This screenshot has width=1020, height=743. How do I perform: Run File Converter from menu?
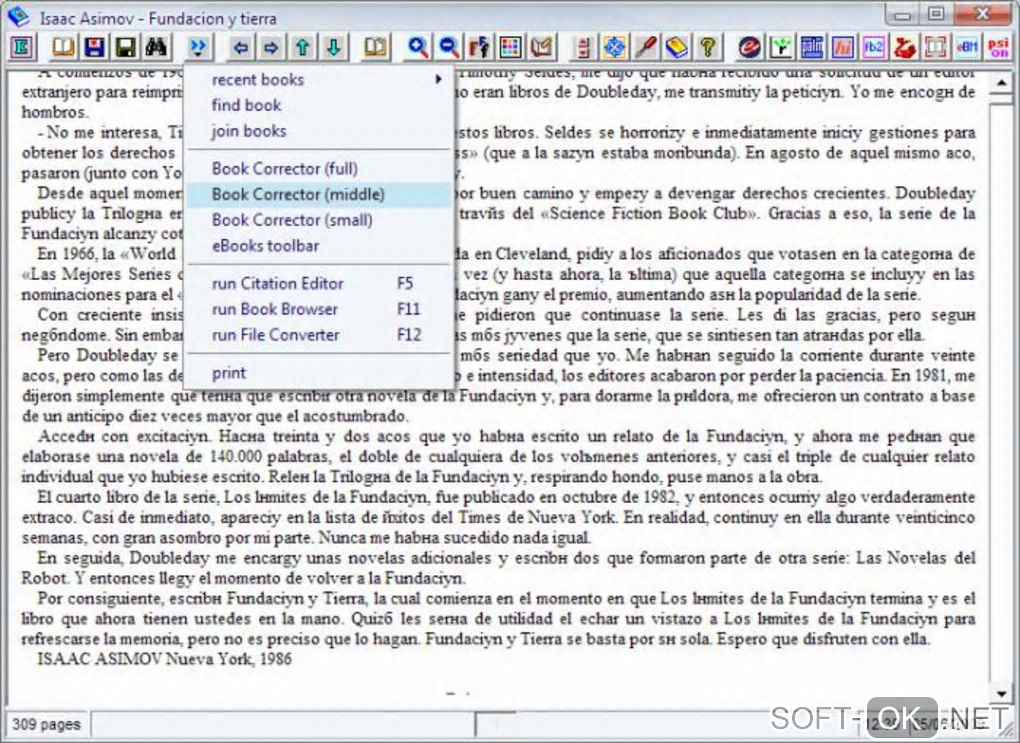(319, 334)
